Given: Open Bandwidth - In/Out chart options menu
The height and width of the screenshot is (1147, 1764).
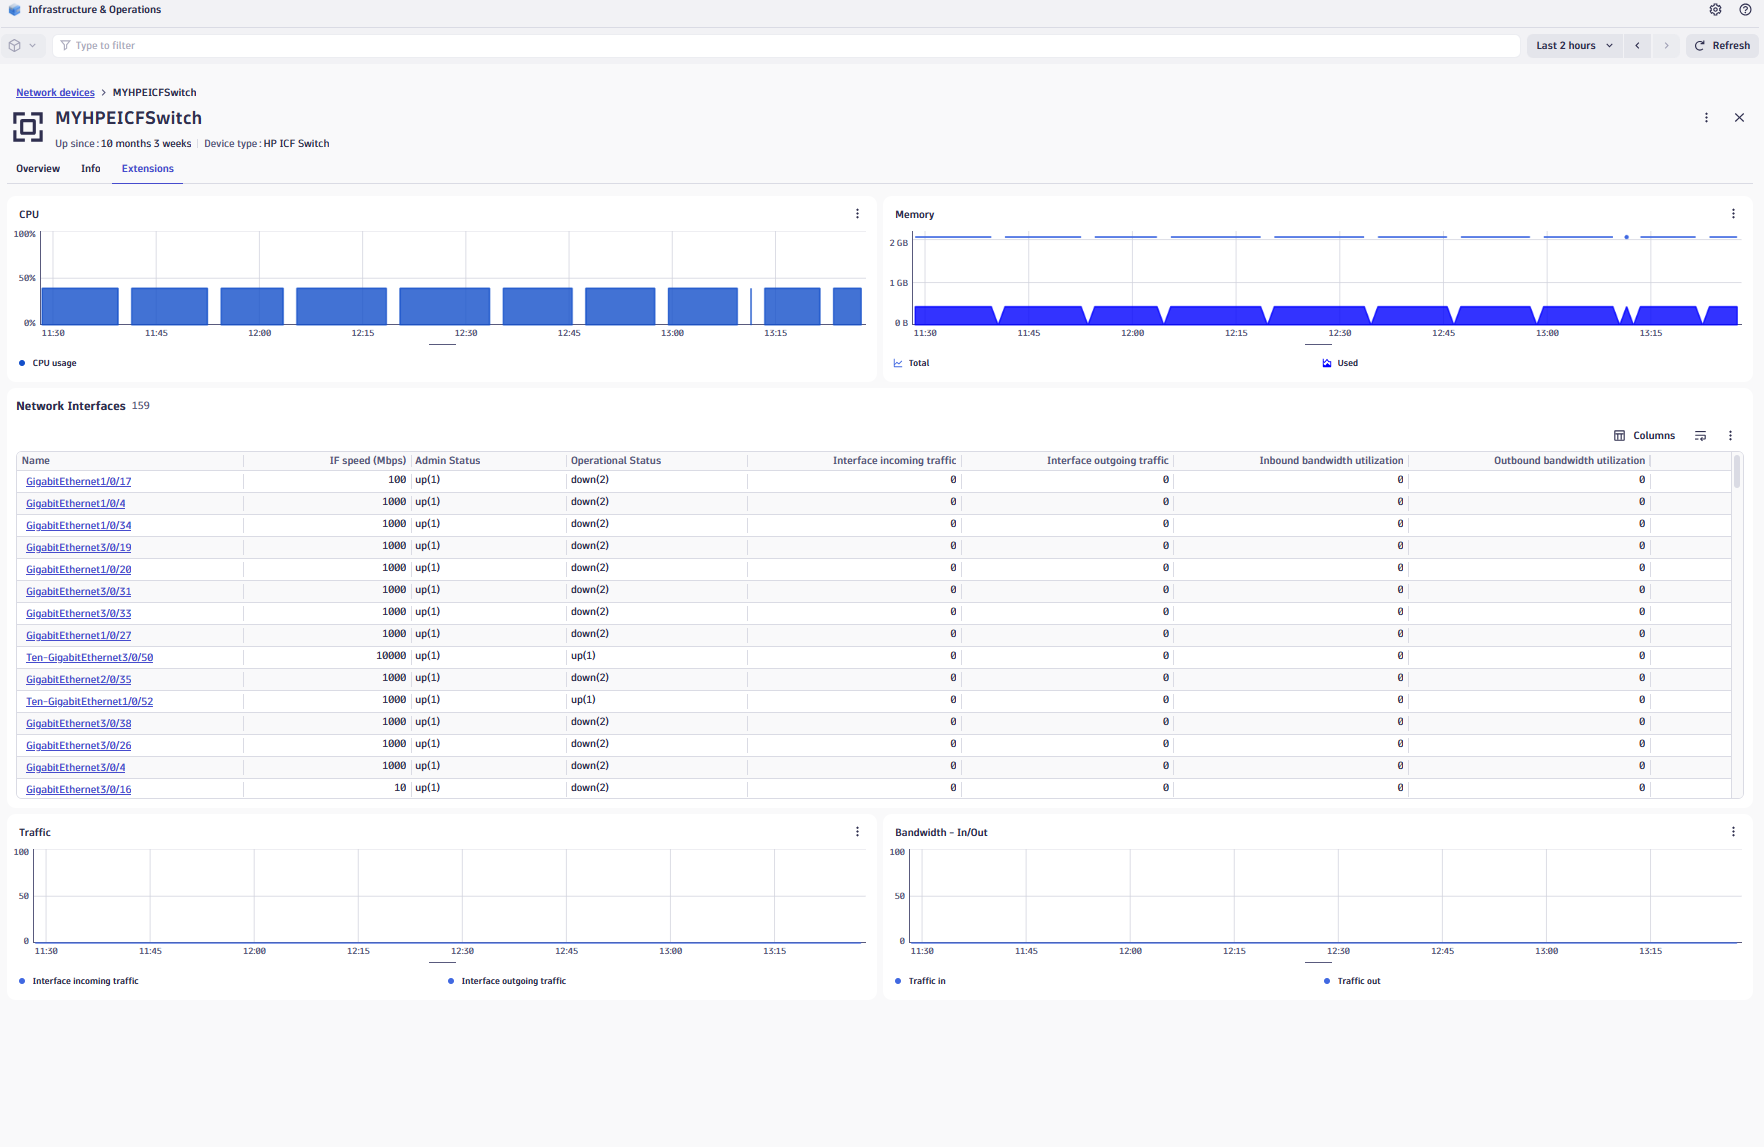Looking at the screenshot, I should point(1733,832).
